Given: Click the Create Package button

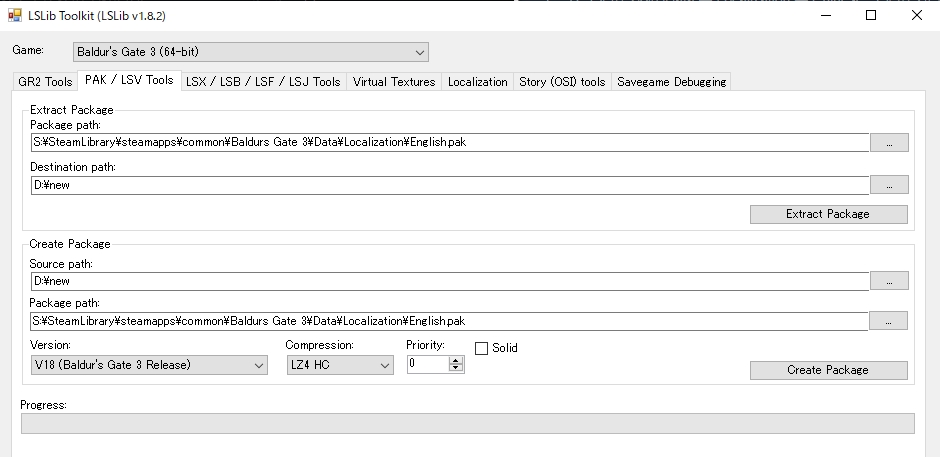Looking at the screenshot, I should click(828, 371).
